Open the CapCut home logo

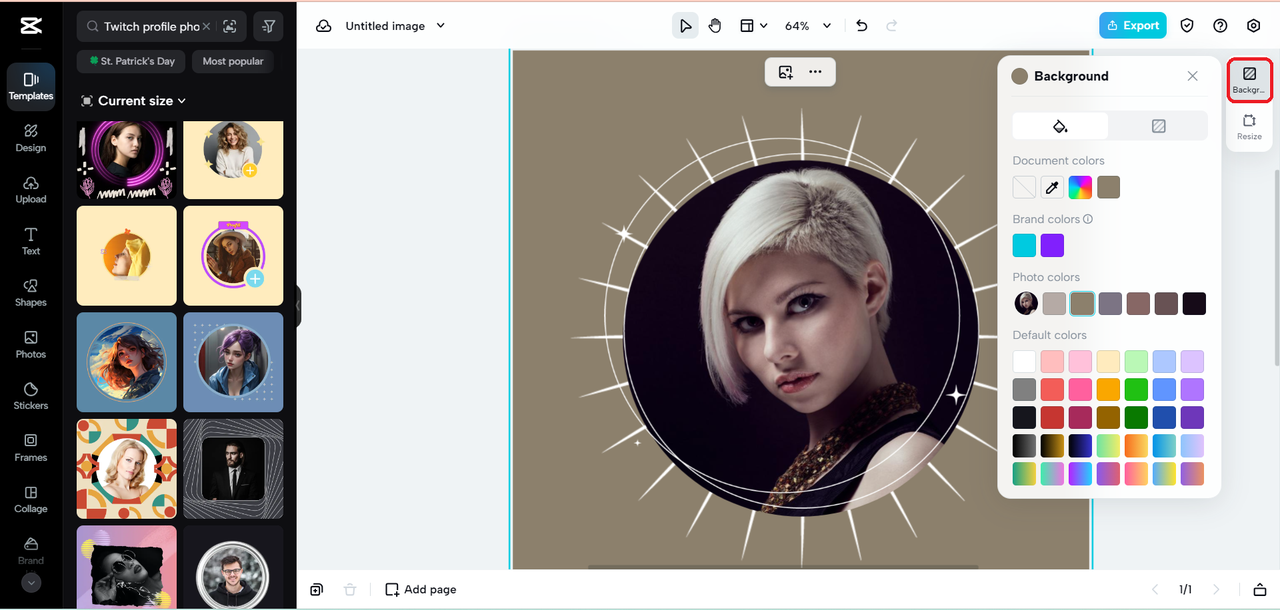tap(30, 27)
